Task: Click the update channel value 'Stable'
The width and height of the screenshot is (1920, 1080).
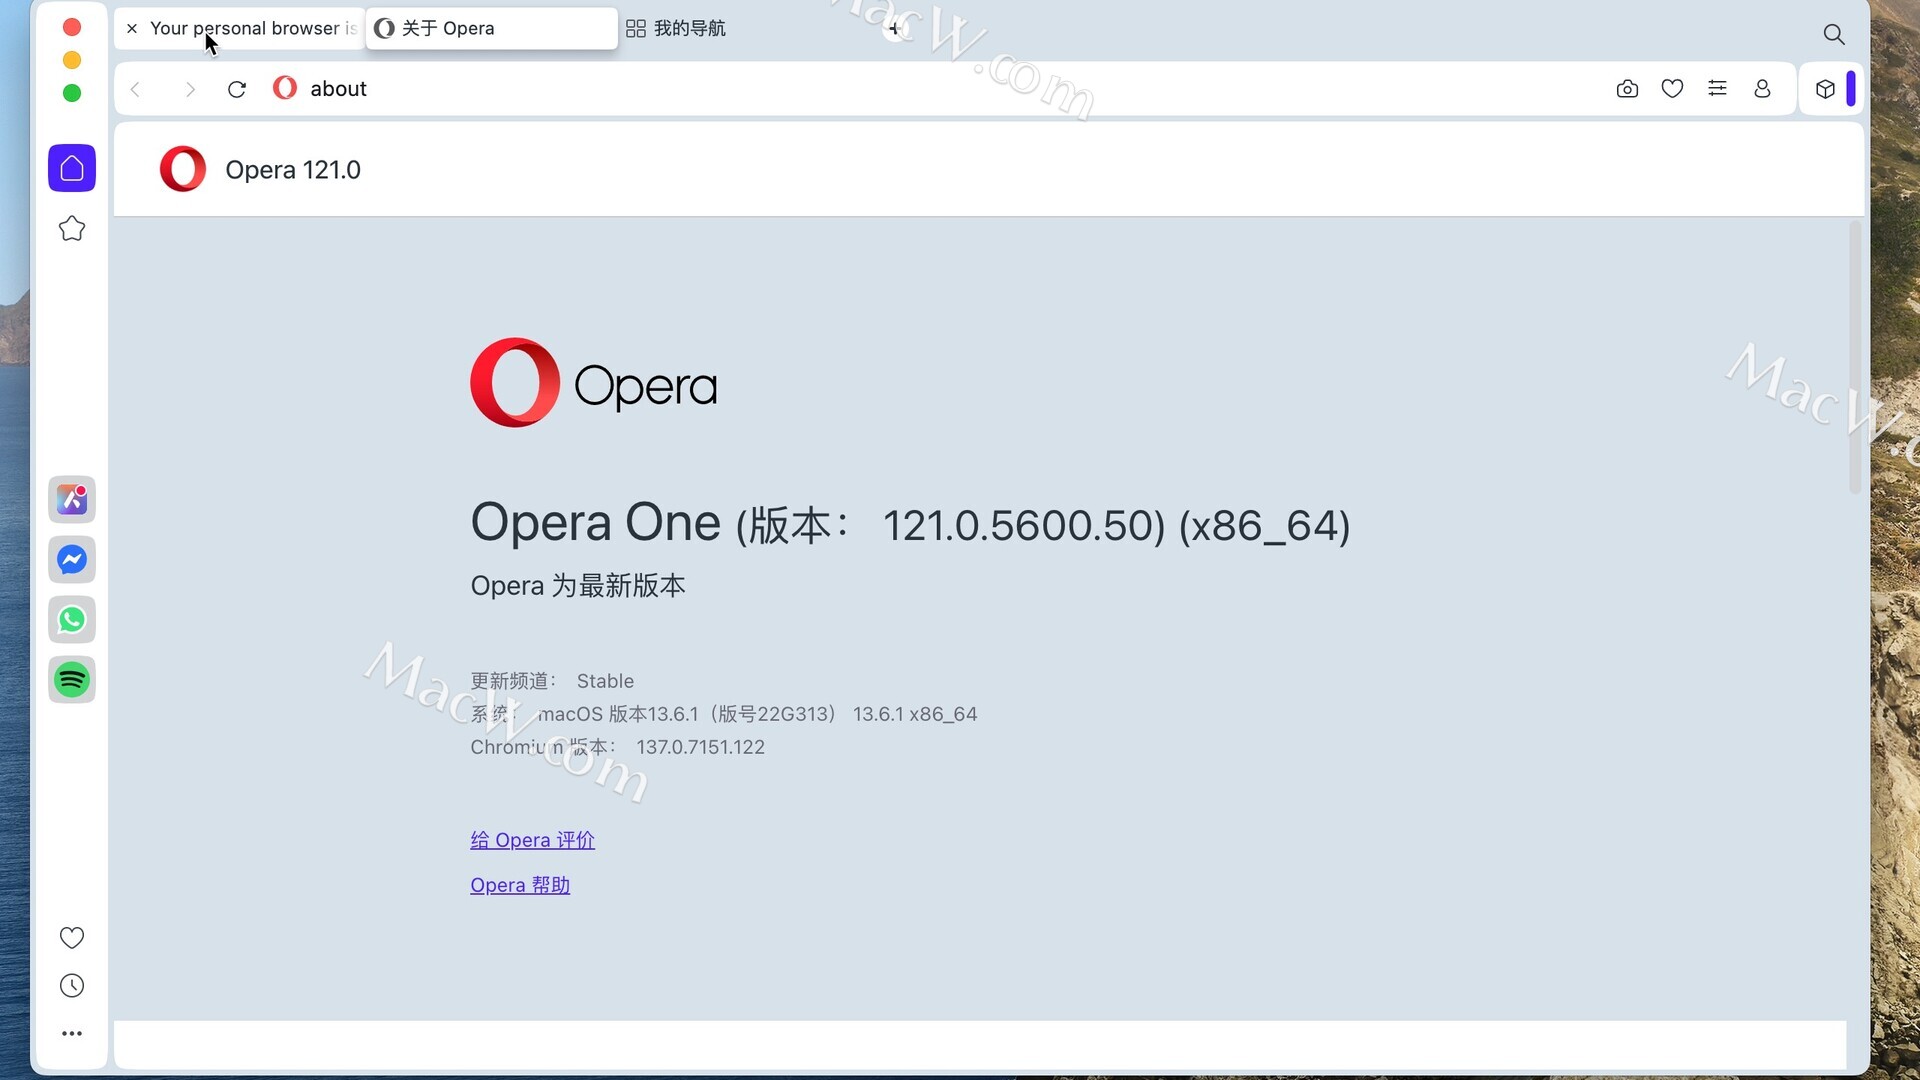Action: pyautogui.click(x=605, y=681)
